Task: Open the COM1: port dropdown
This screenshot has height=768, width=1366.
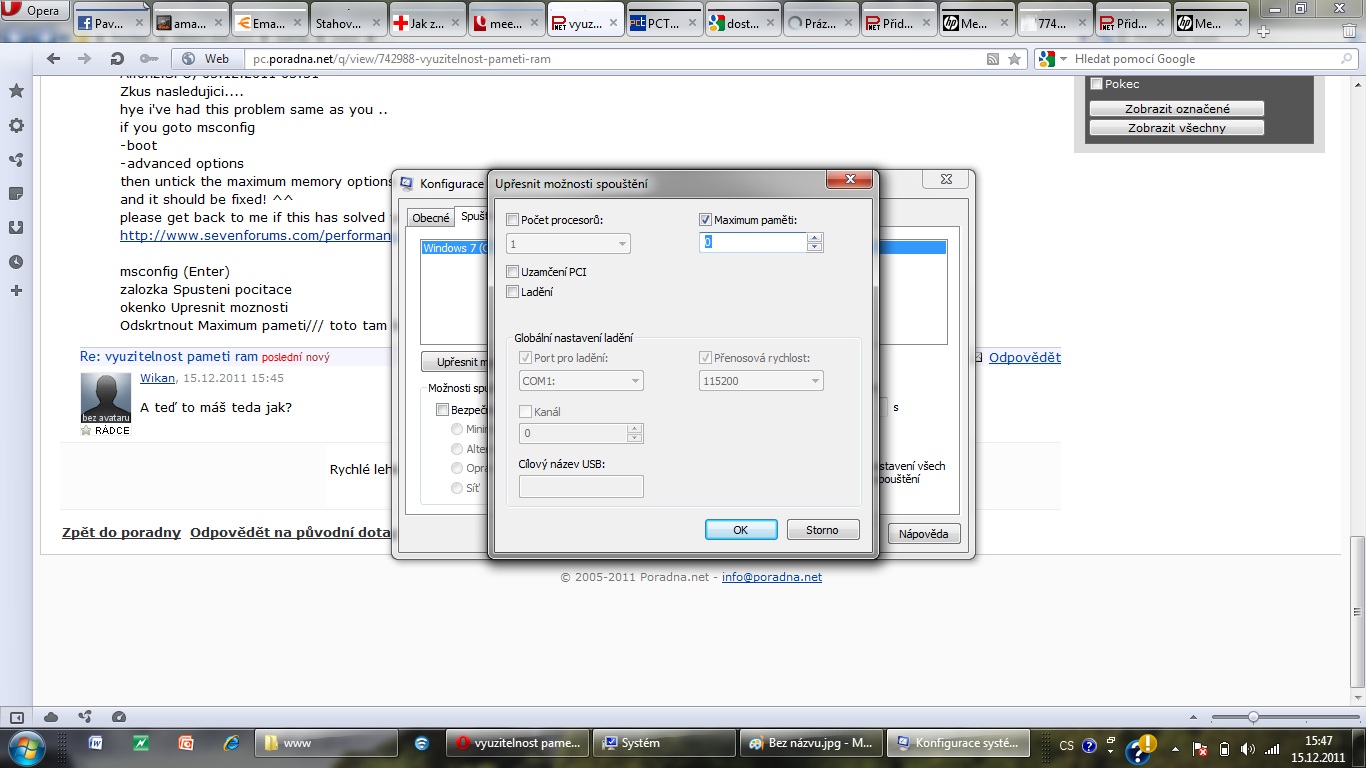Action: (581, 381)
